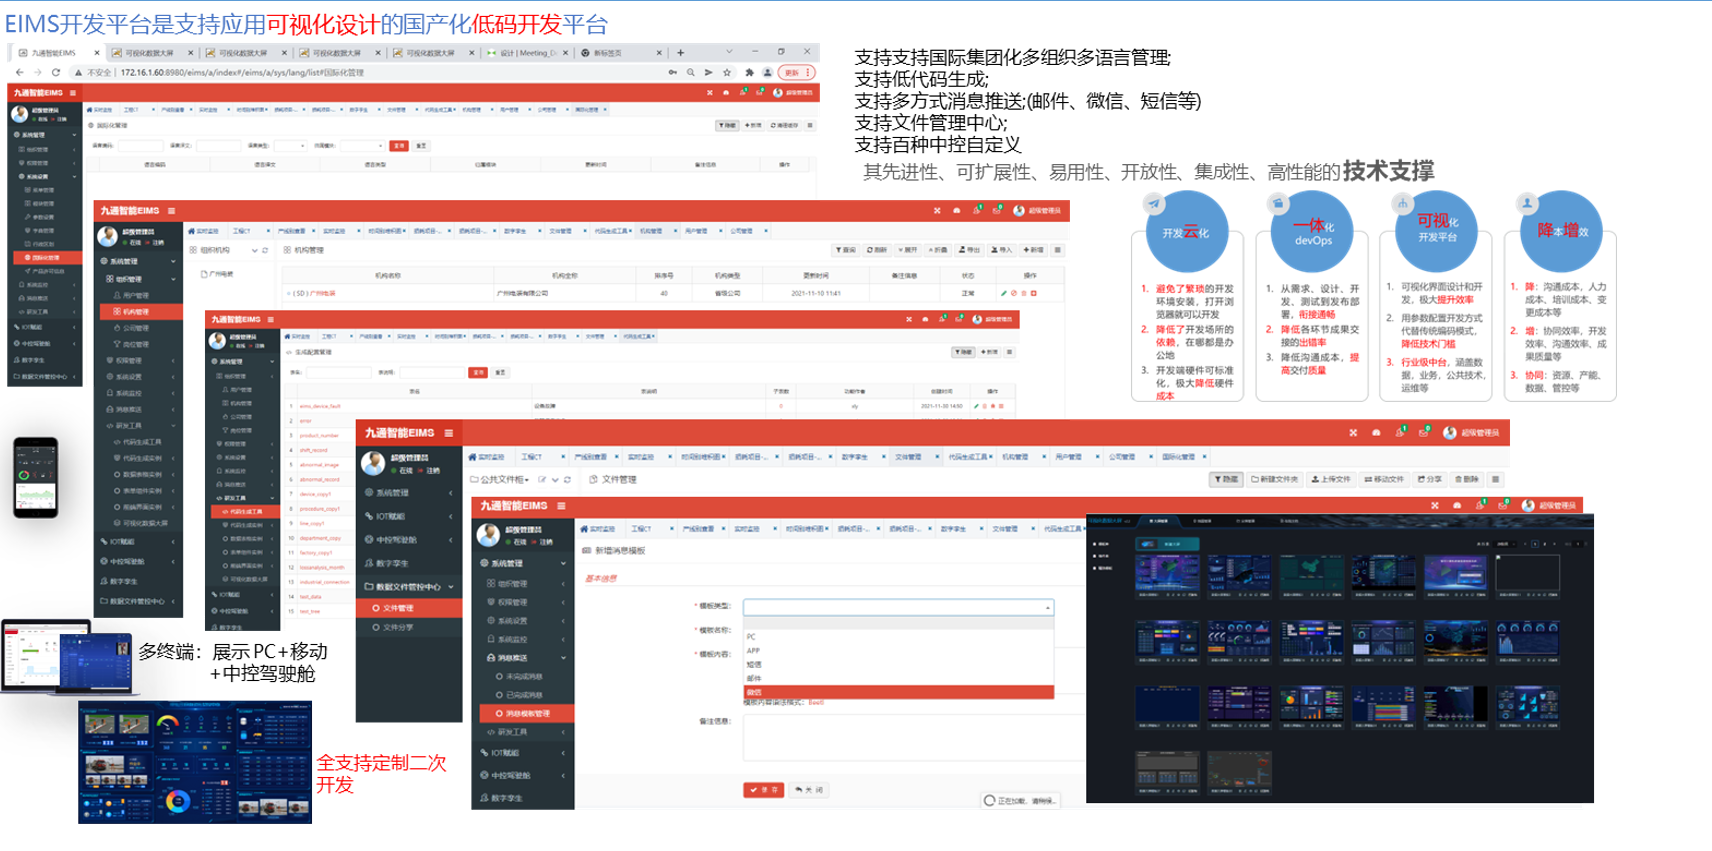Go back in the Chrome browser
The width and height of the screenshot is (1712, 851).
19,72
